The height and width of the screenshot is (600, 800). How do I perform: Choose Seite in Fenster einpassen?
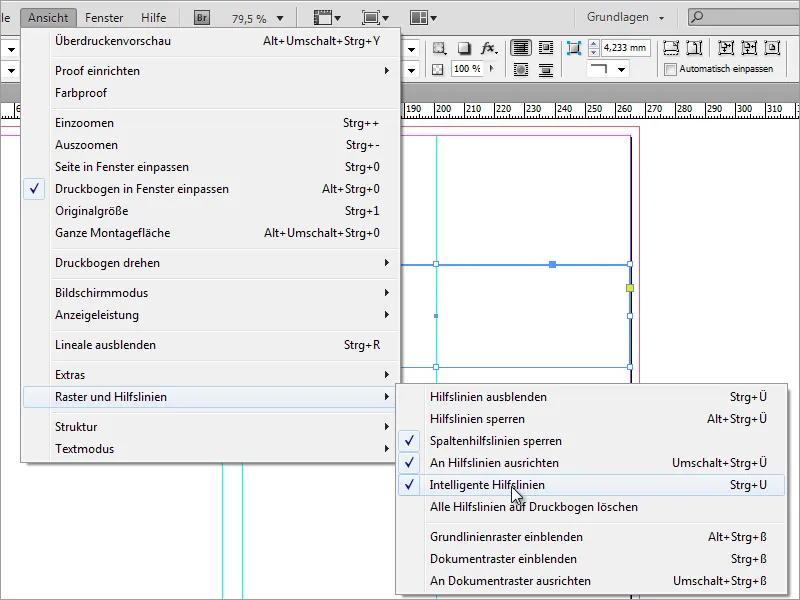(211, 167)
